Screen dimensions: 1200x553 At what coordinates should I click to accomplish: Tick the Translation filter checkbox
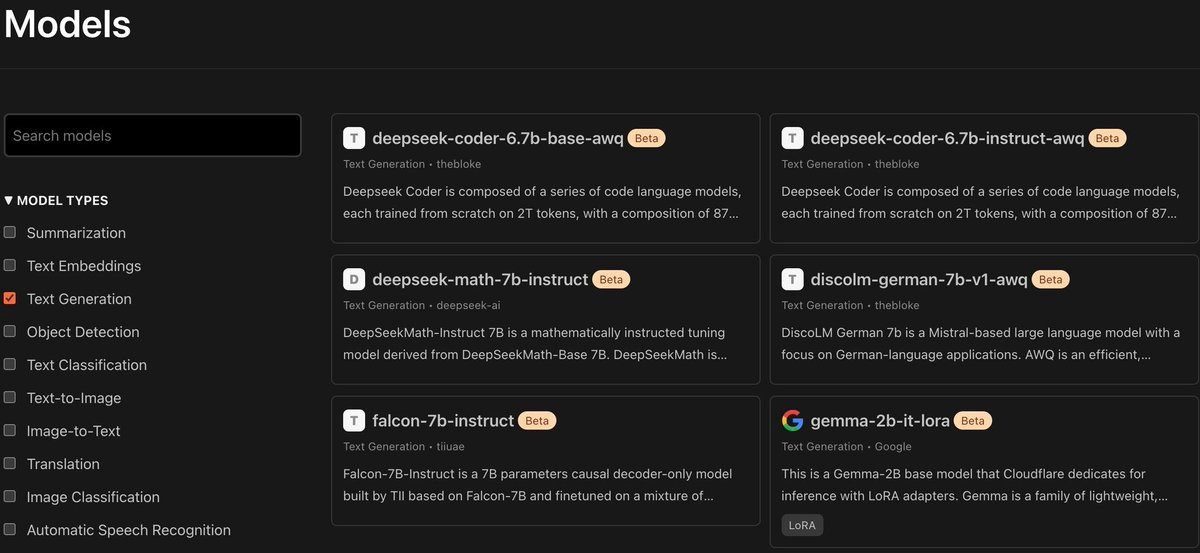(10, 463)
